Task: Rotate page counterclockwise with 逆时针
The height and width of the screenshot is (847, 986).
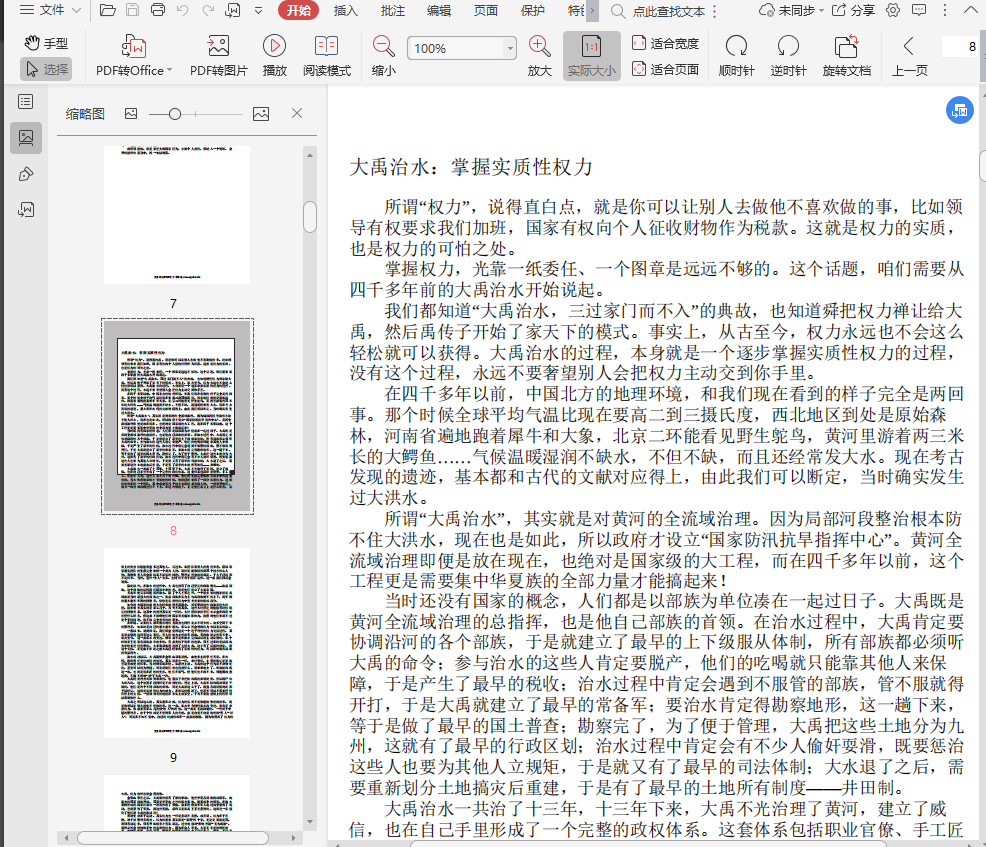Action: (788, 47)
